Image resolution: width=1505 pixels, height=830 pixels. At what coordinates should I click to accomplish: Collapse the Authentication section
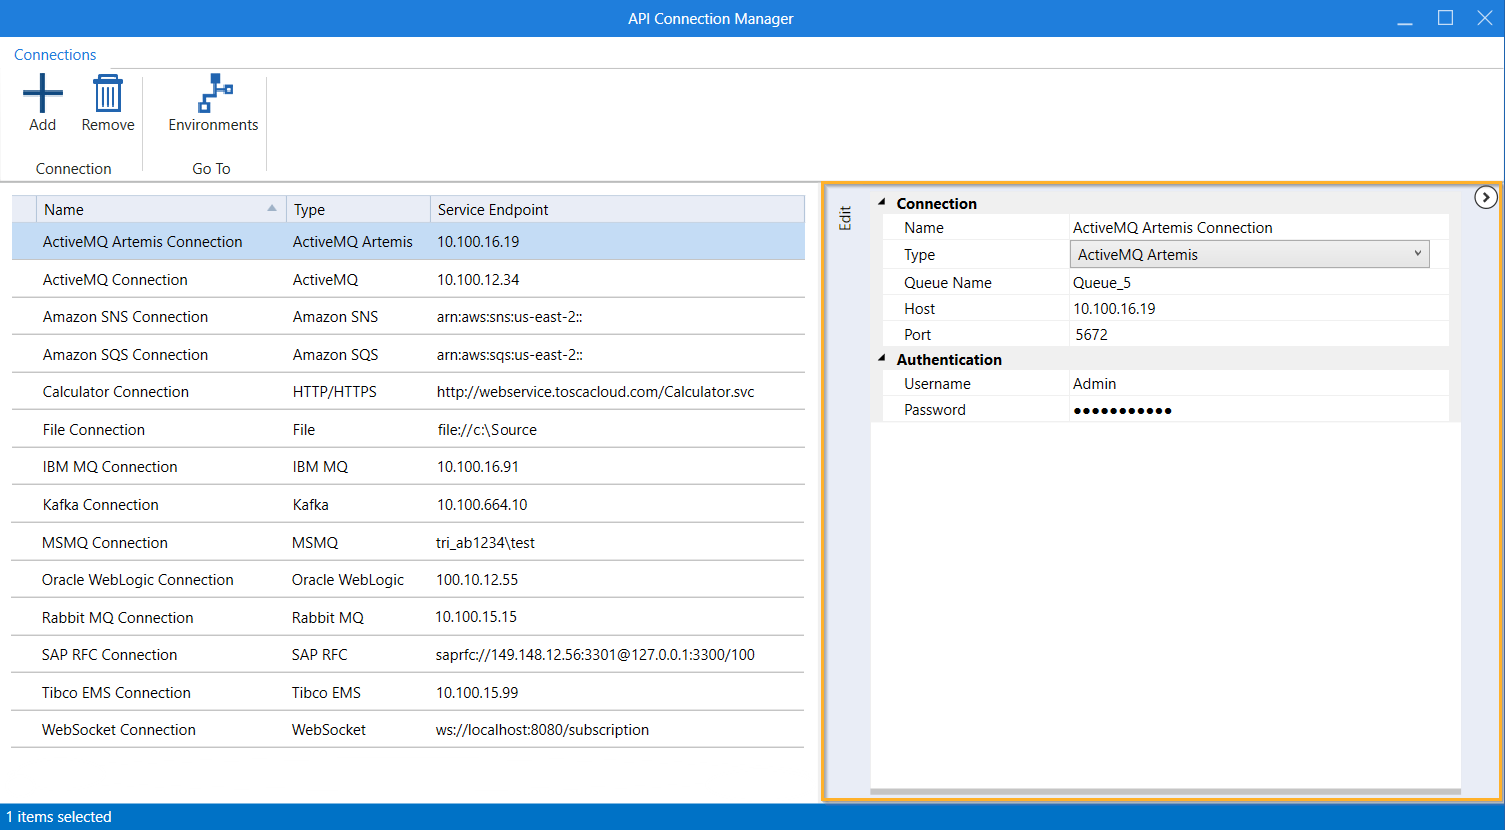pos(882,359)
